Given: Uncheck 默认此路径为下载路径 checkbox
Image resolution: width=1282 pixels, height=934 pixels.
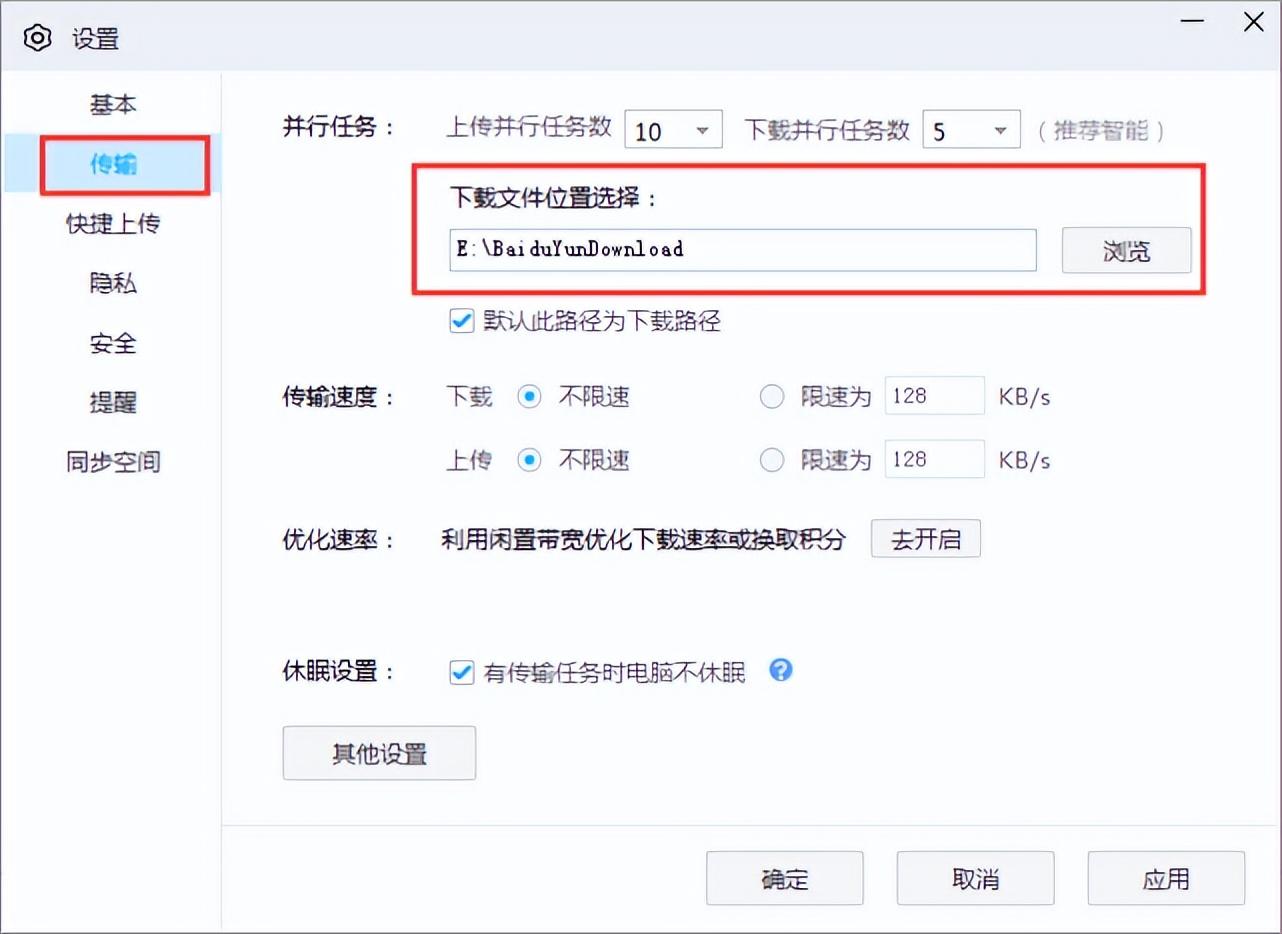Looking at the screenshot, I should coord(461,321).
